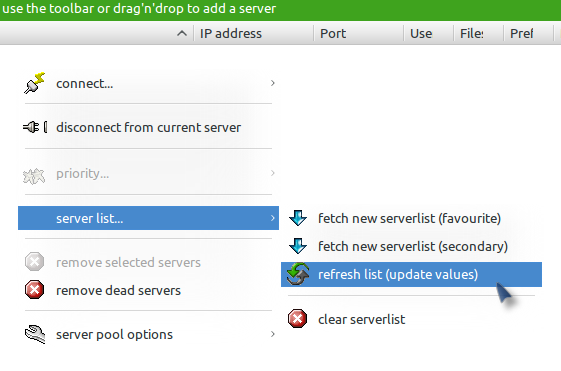Expand the priority submenu chevron
The image size is (561, 371).
coord(273,173)
